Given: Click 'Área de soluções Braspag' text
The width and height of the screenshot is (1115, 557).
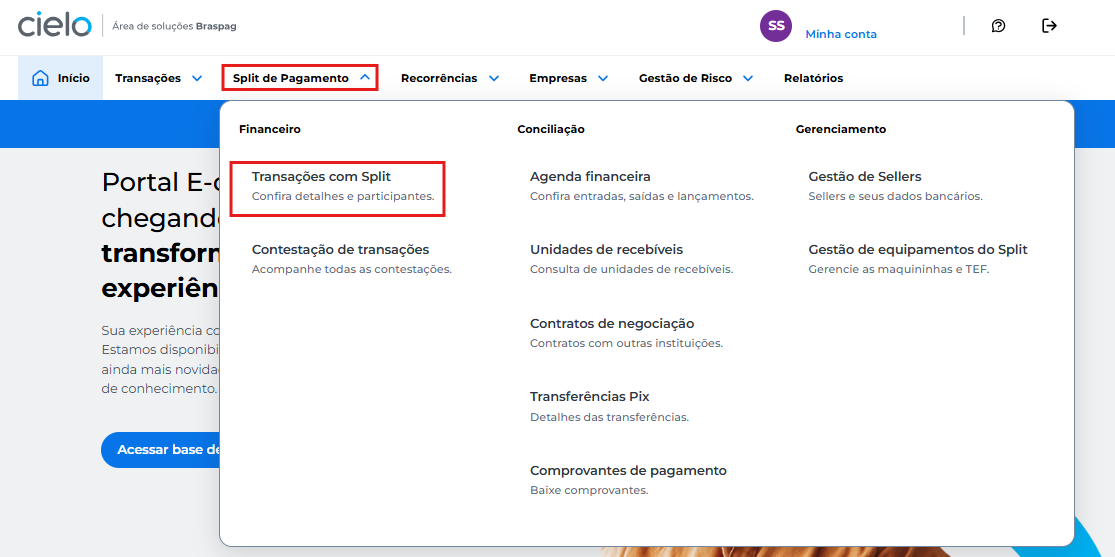Looking at the screenshot, I should click(174, 26).
